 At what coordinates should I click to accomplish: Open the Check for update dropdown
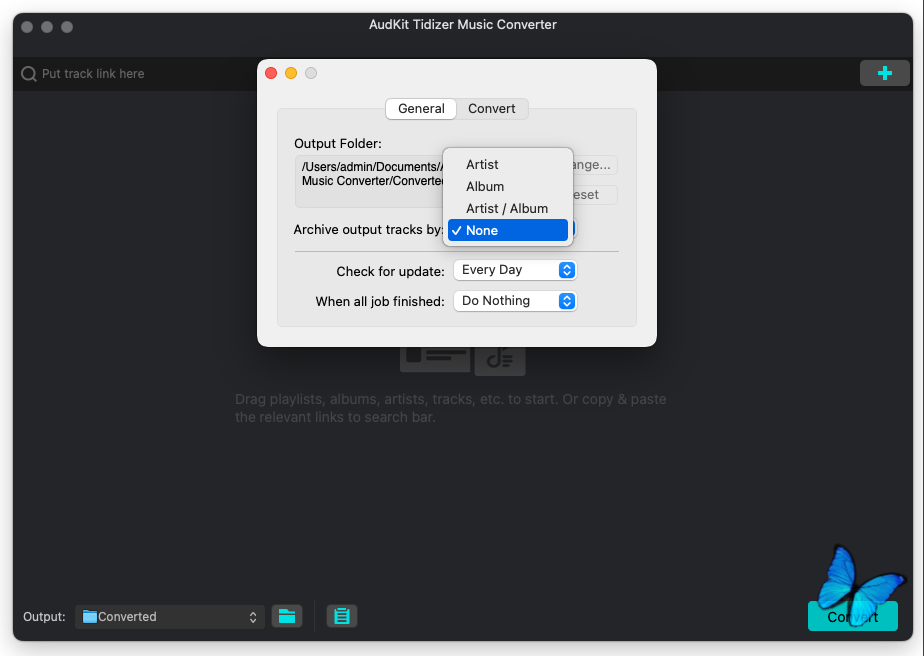515,270
